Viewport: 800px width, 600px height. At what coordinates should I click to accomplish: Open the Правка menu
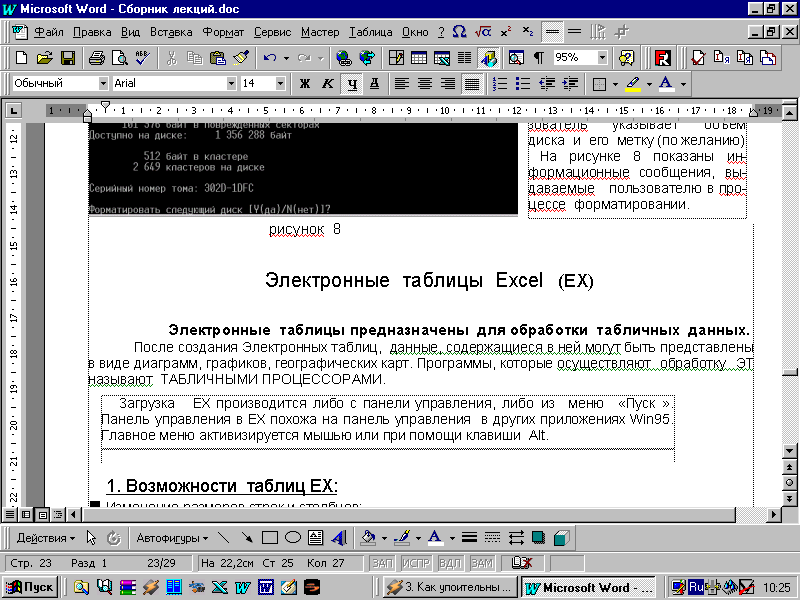coord(92,32)
